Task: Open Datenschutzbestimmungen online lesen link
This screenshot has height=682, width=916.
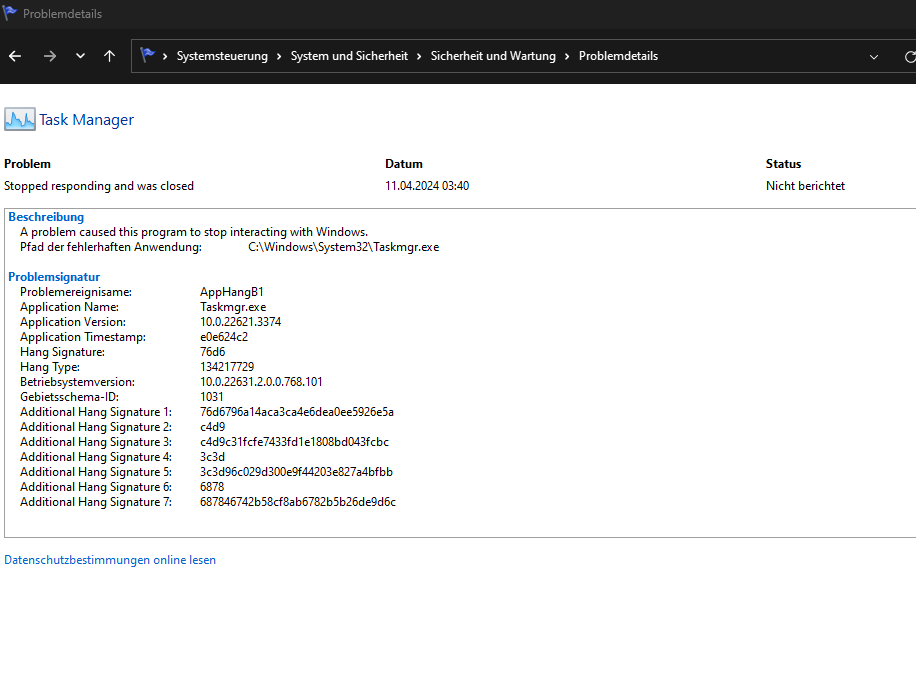Action: 110,560
